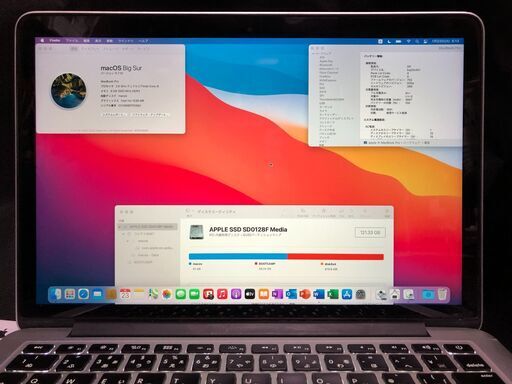Viewport: 512px width, 384px height.
Task: Select Bluetooth in the System Information sidebar
Action: pyautogui.click(x=326, y=65)
